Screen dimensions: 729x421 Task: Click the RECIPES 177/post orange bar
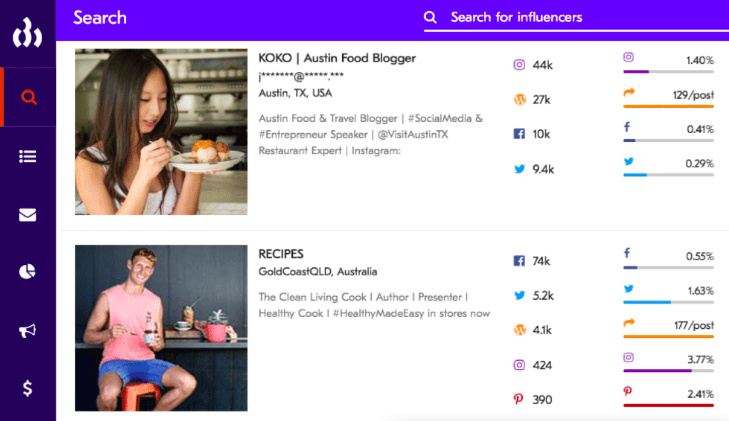pos(668,336)
